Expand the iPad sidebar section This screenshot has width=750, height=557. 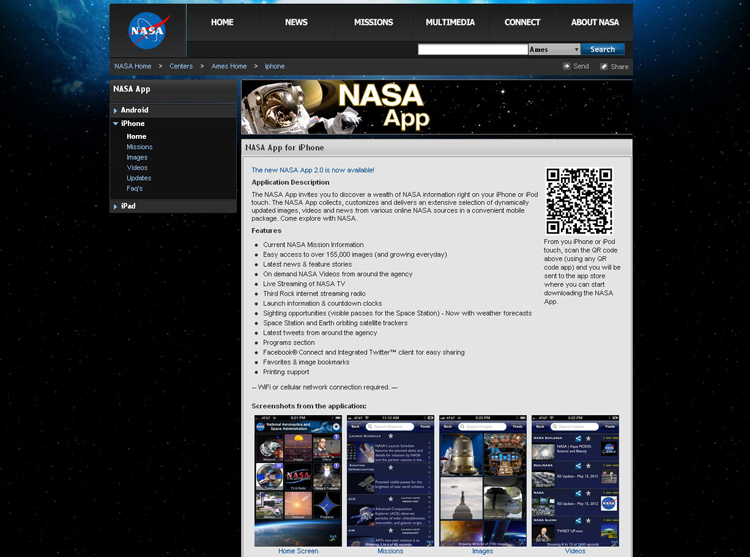(127, 206)
